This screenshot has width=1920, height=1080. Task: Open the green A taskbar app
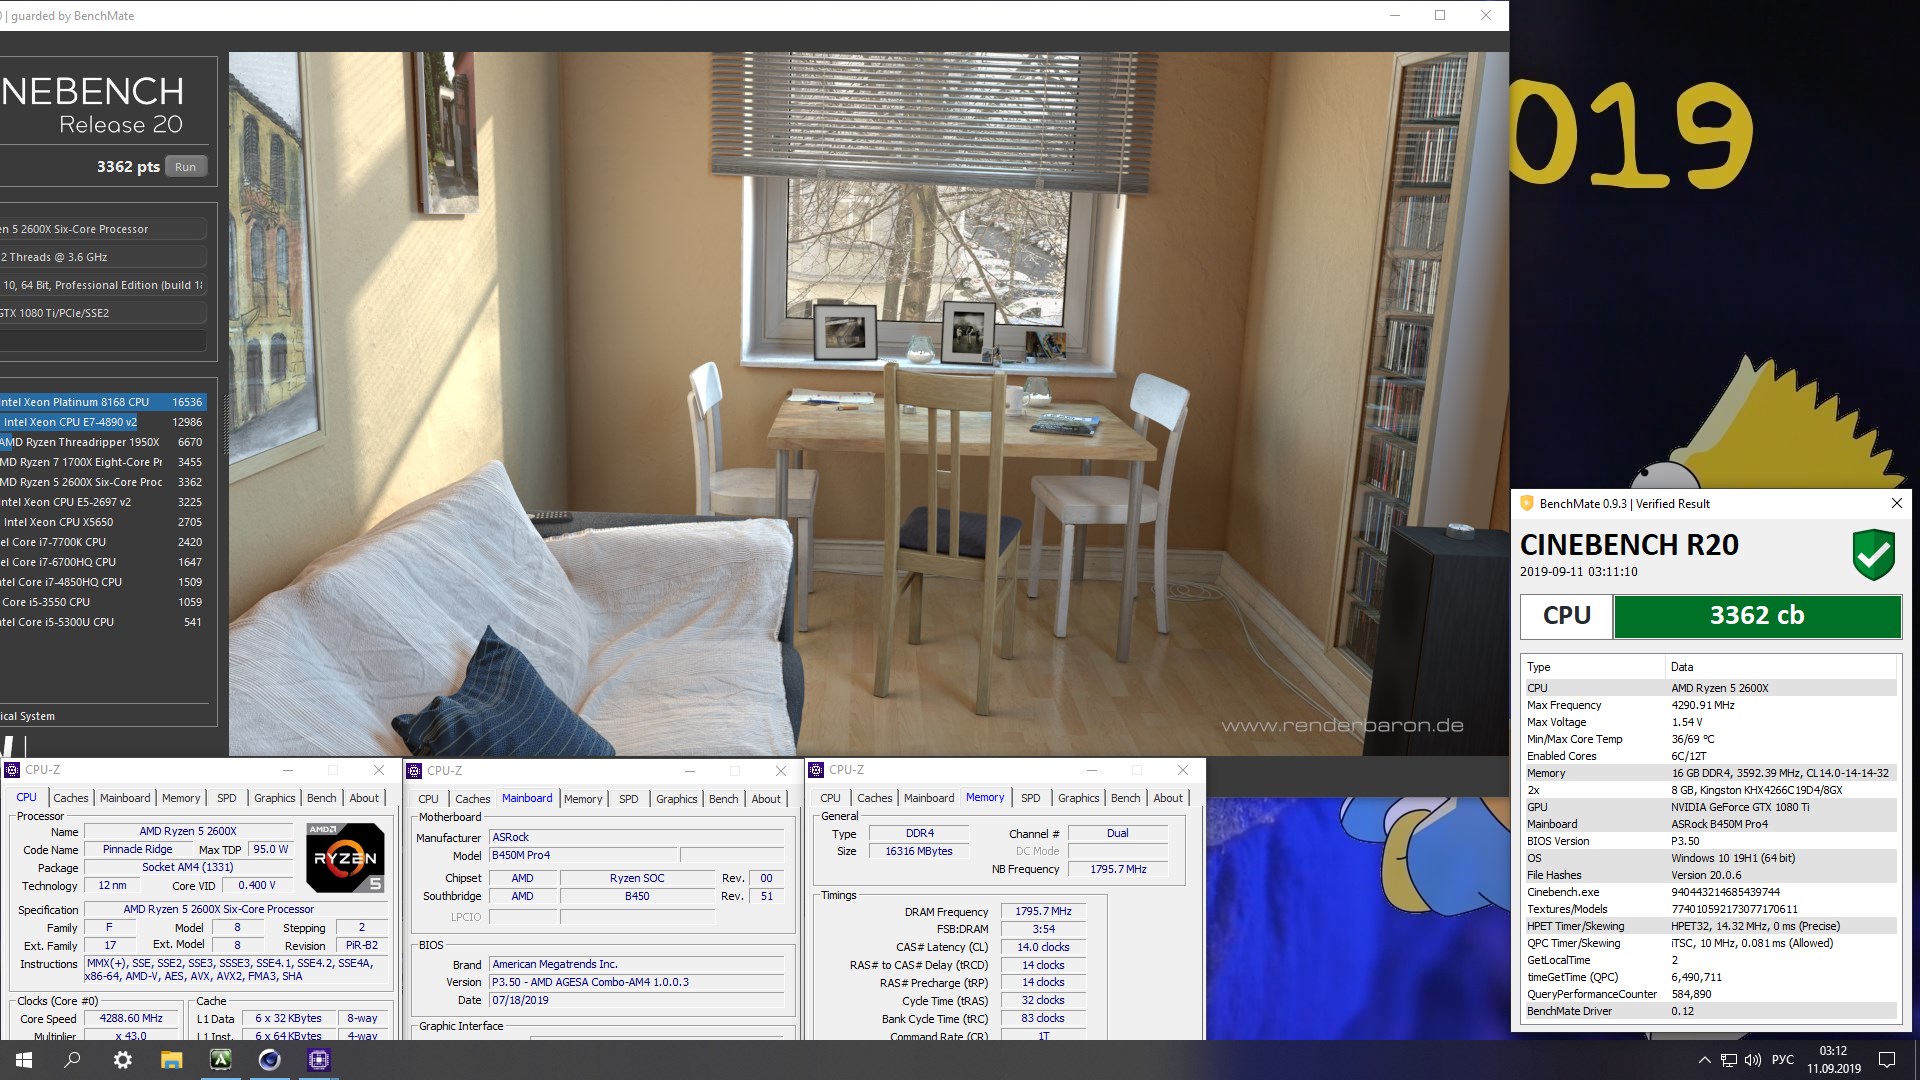[220, 1060]
